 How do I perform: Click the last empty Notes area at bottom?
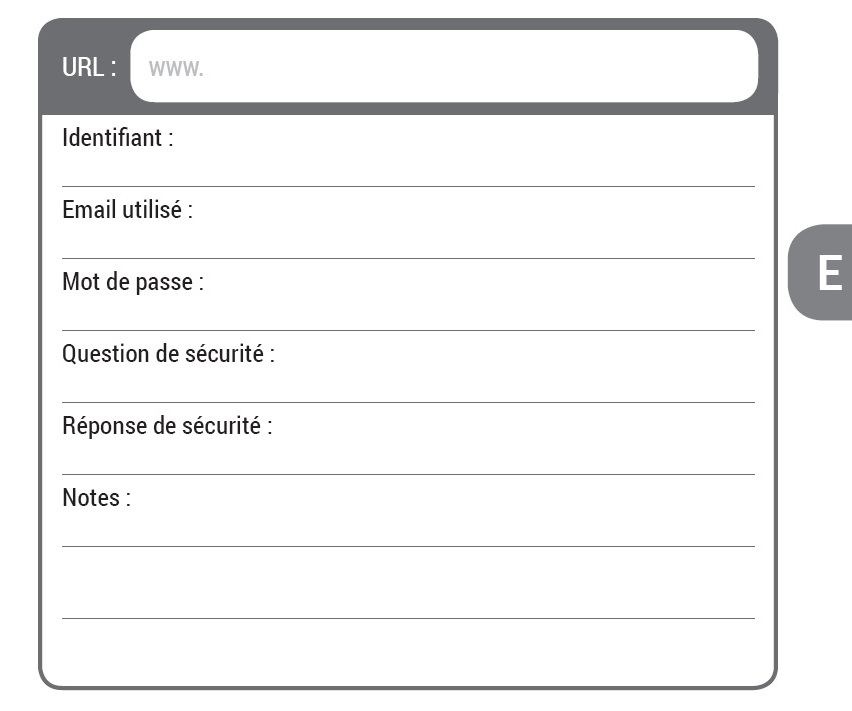pyautogui.click(x=408, y=652)
